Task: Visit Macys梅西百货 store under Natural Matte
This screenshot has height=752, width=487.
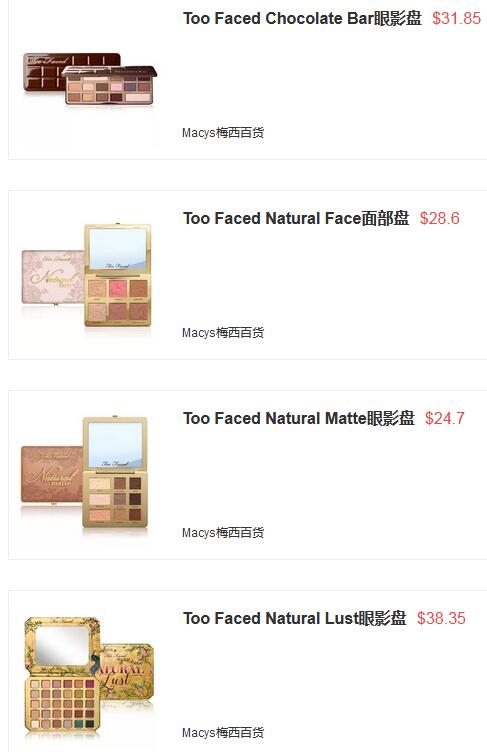Action: point(223,533)
